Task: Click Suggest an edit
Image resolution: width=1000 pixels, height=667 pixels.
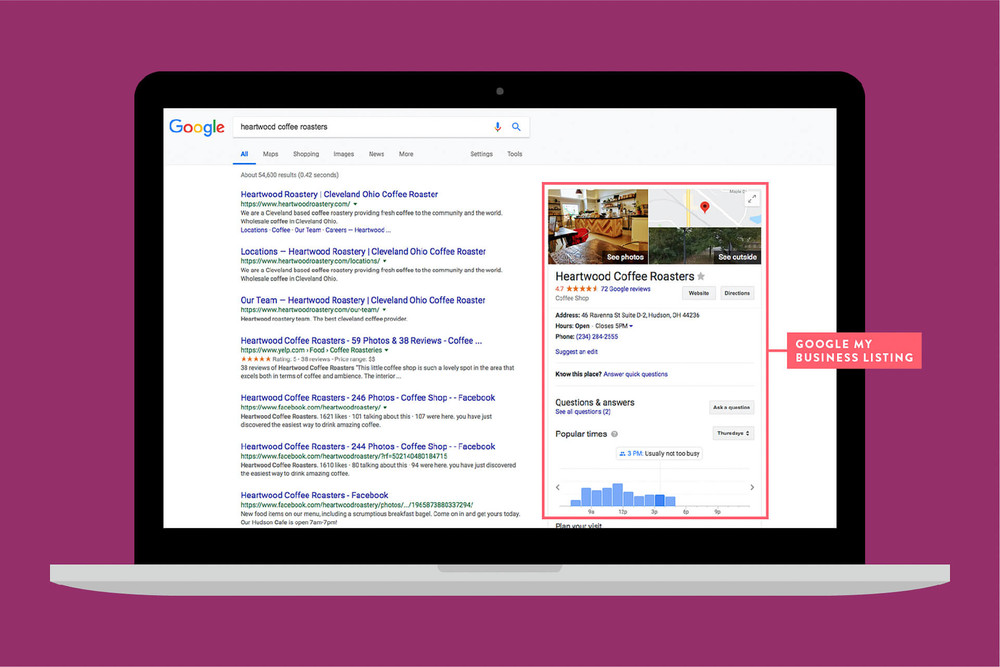Action: (577, 352)
